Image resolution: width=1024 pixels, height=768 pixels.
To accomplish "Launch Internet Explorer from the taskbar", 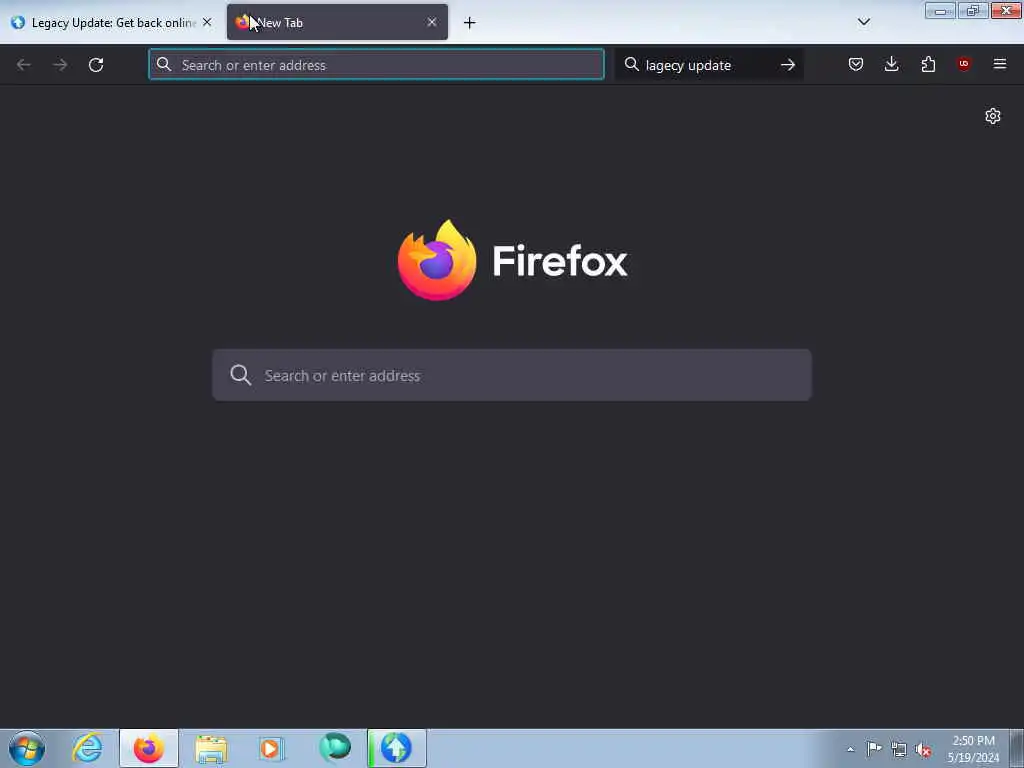I will 88,748.
